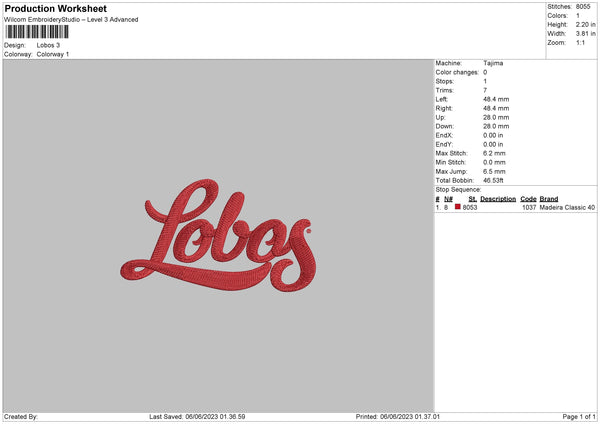
Task: Click the Stop Sequence heading
Action: (458, 190)
